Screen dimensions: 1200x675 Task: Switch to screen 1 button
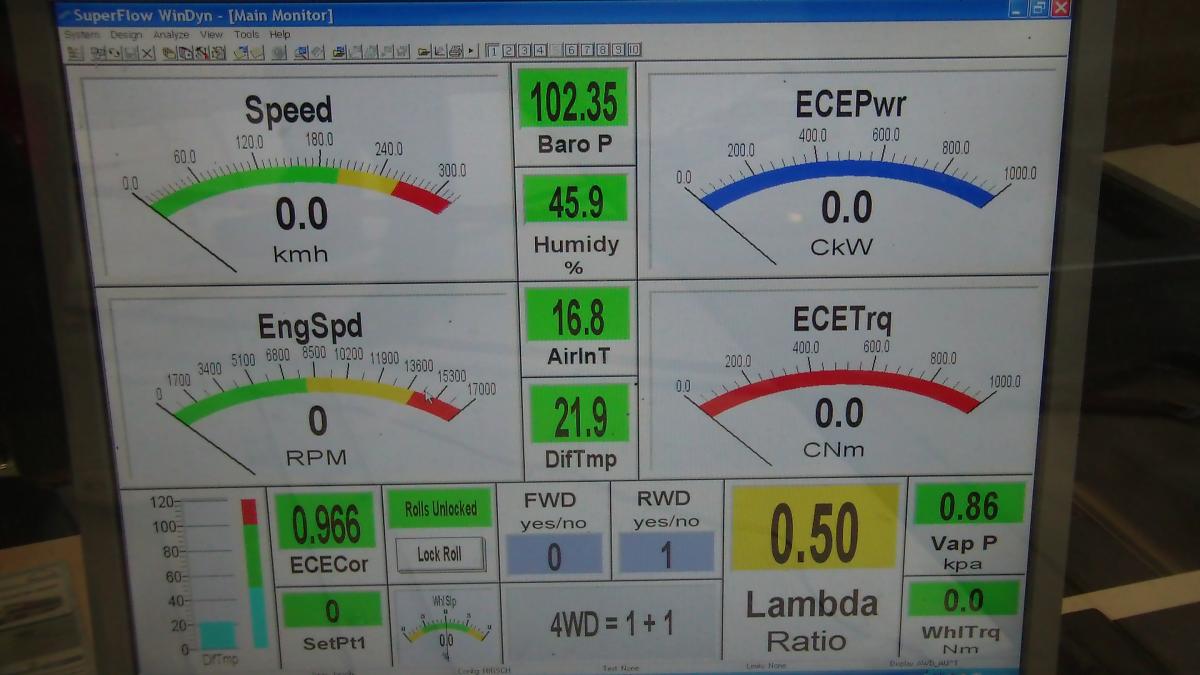click(x=494, y=51)
